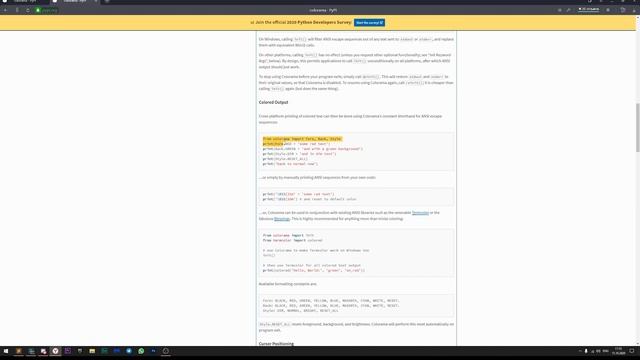Click the print back to normal code line
640x360 pixels.
click(290, 164)
